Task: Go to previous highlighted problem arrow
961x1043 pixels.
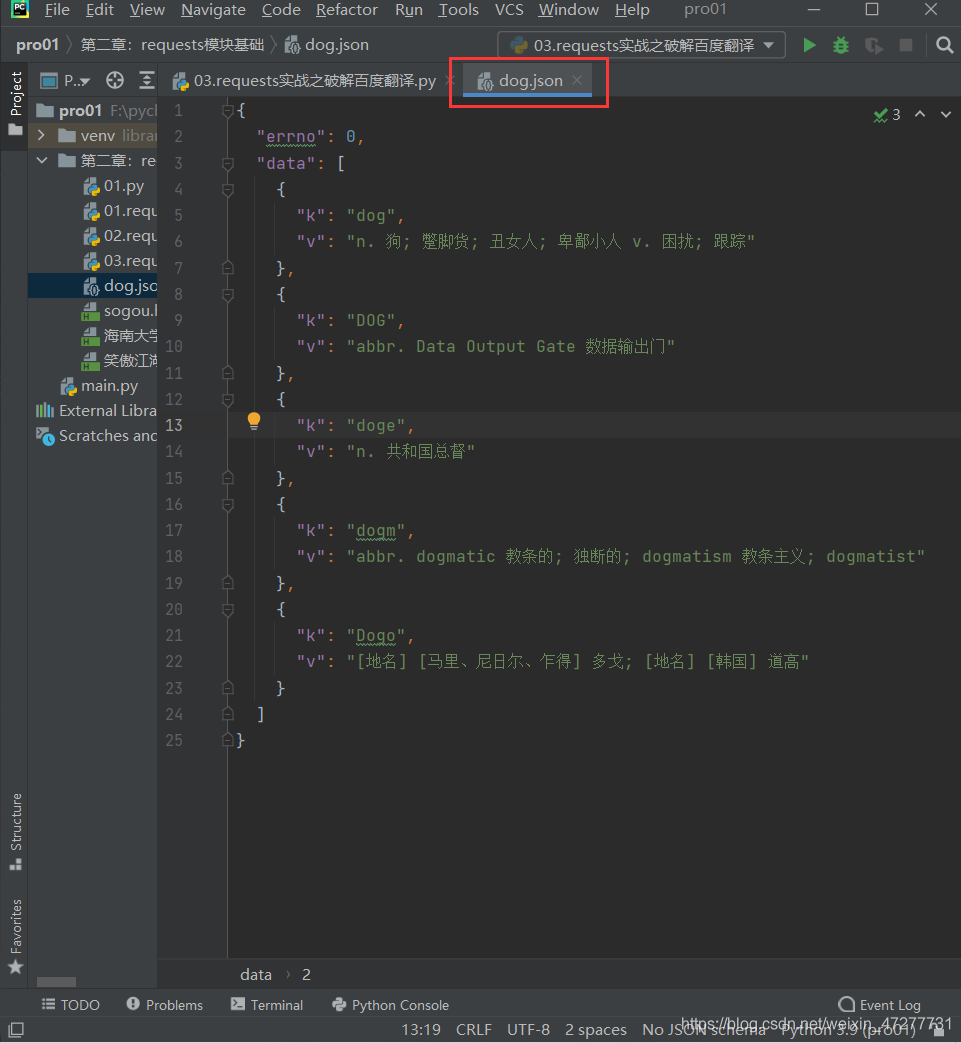Action: tap(920, 114)
